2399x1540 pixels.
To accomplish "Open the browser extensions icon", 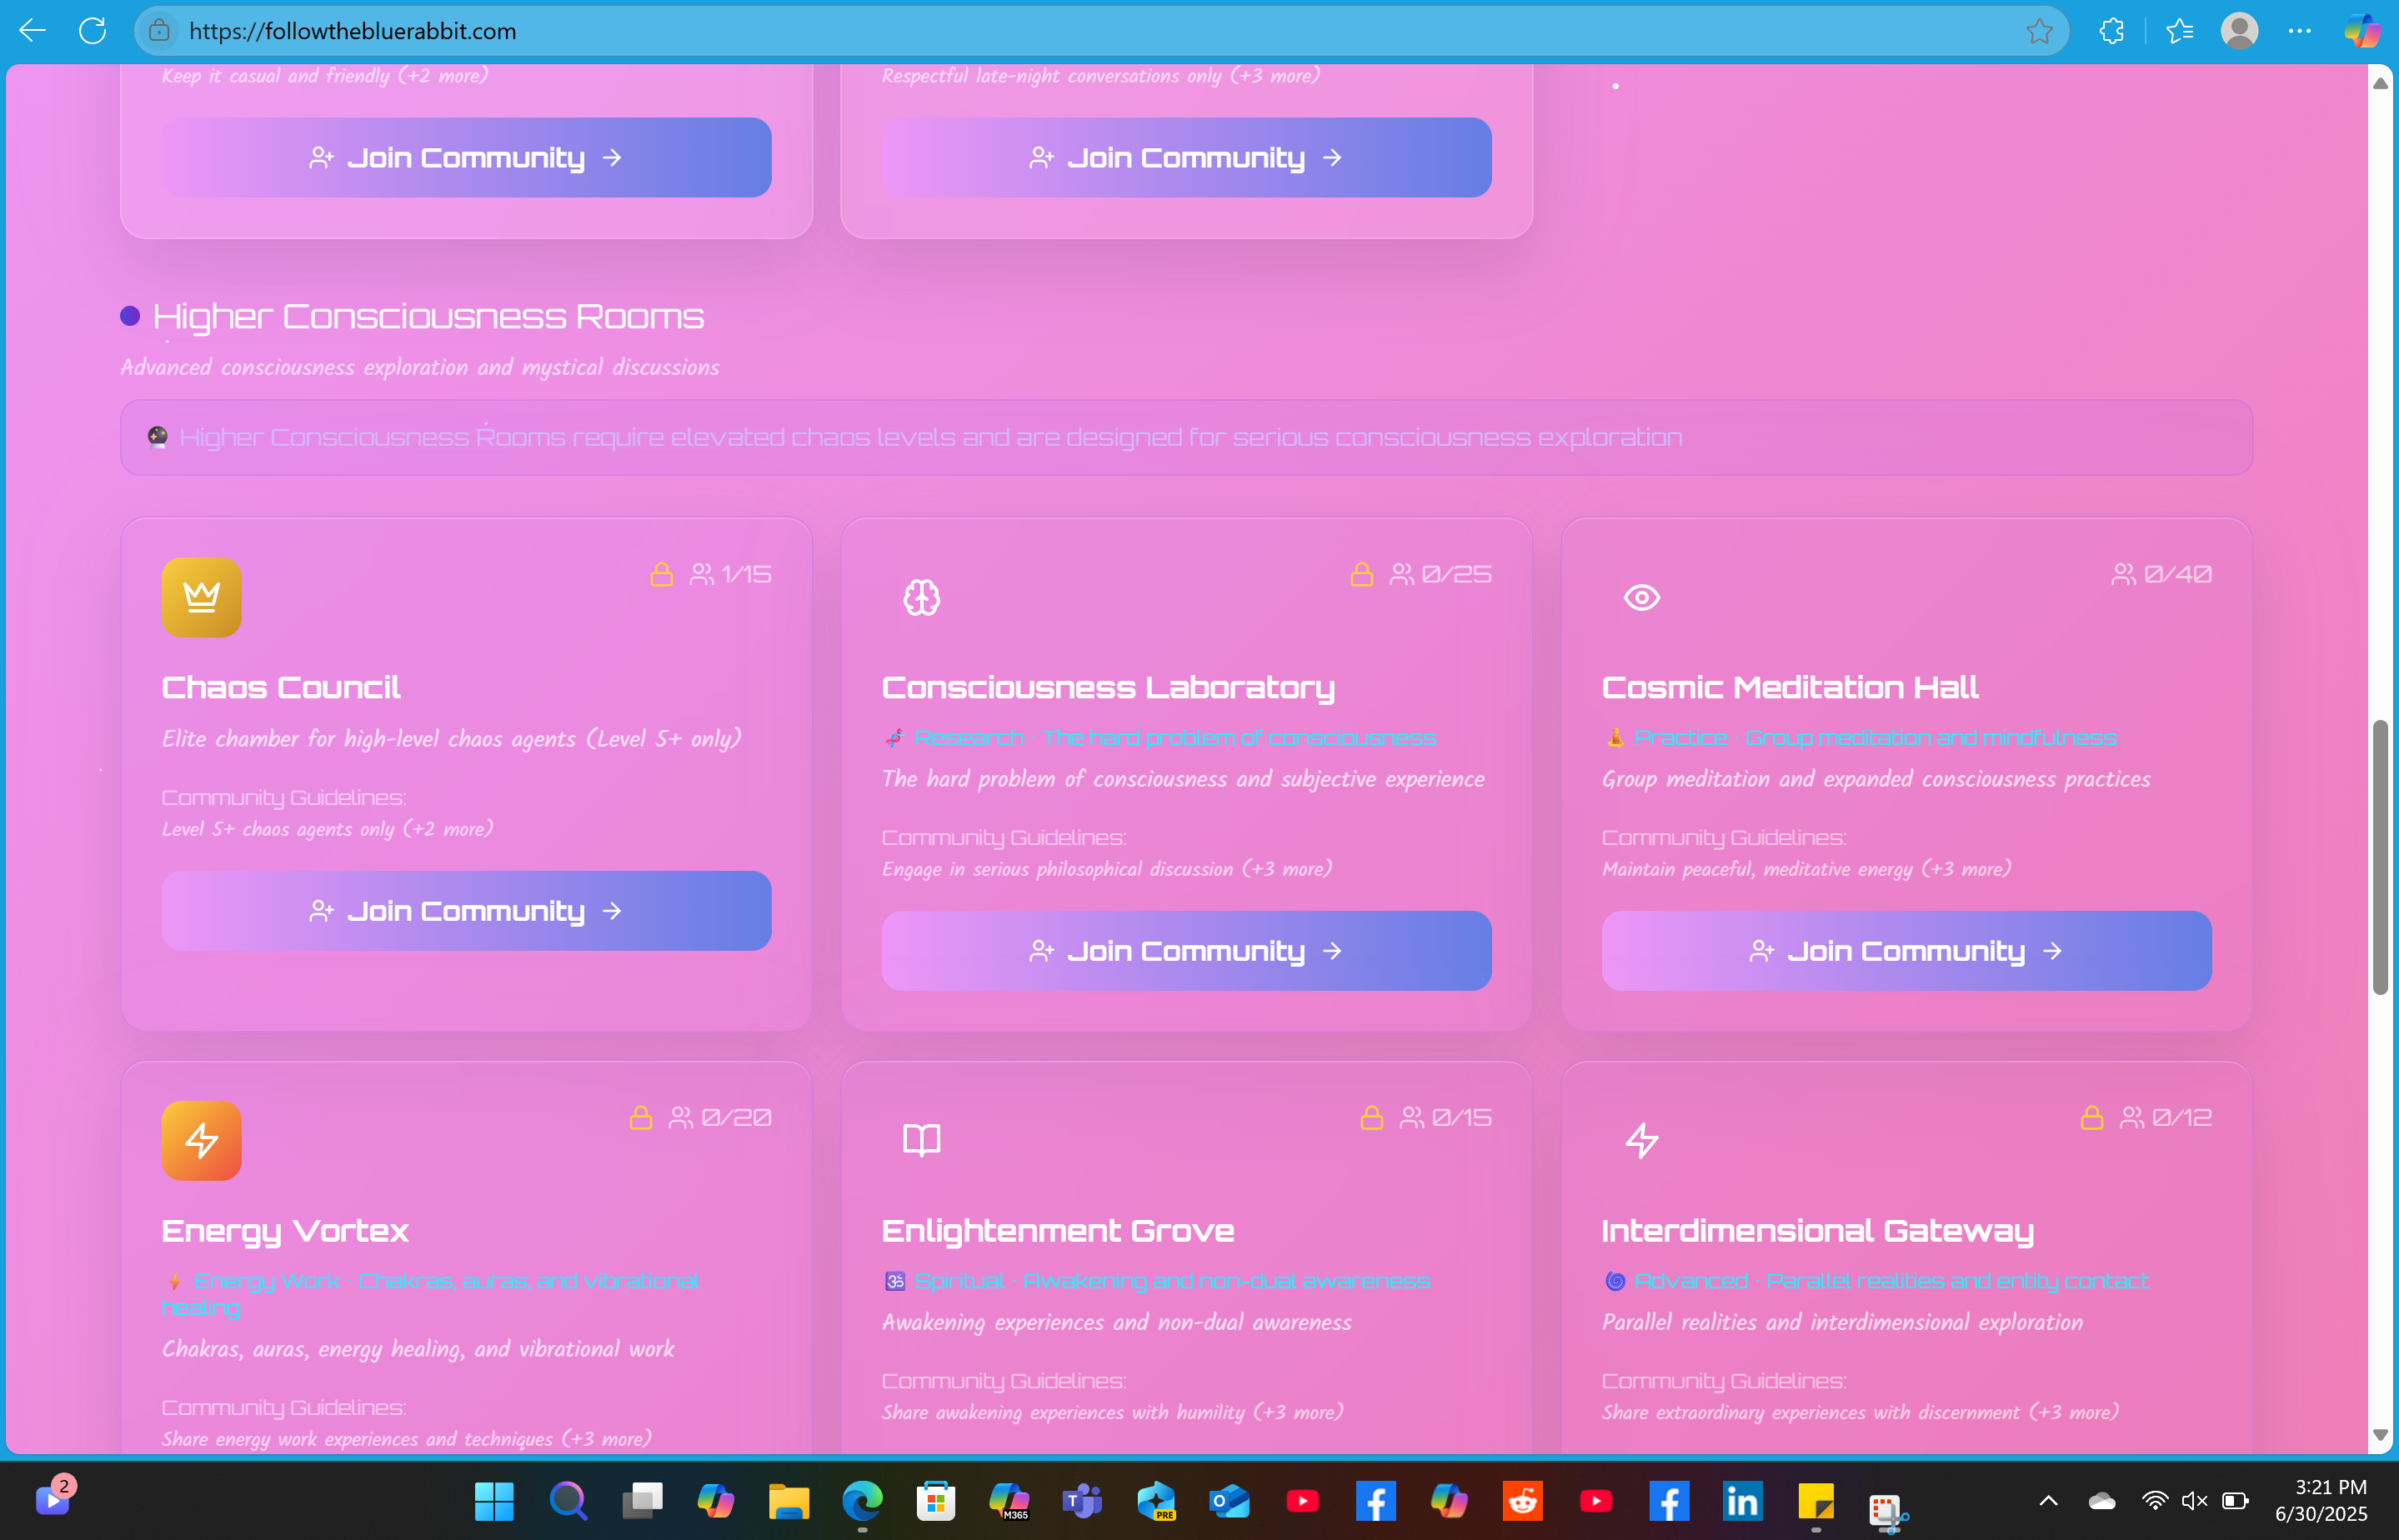I will (x=2111, y=31).
